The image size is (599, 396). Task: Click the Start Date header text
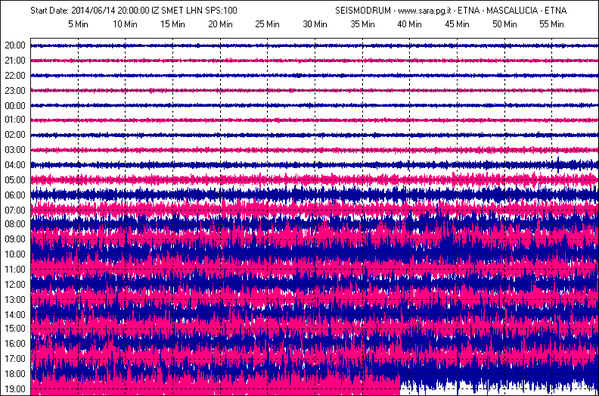[50, 11]
